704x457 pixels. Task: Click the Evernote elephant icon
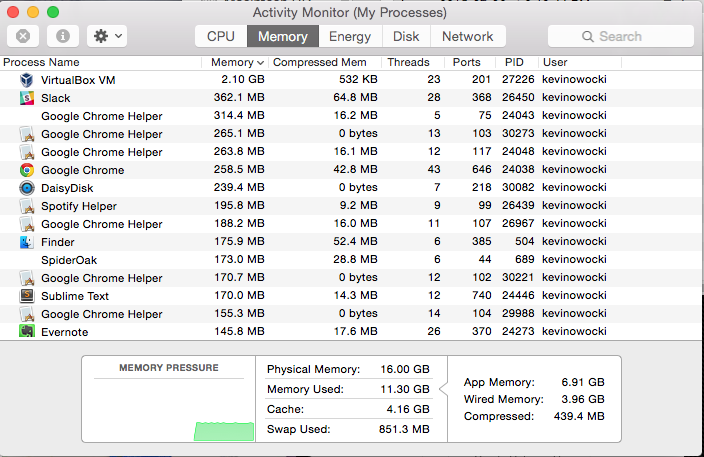(27, 331)
